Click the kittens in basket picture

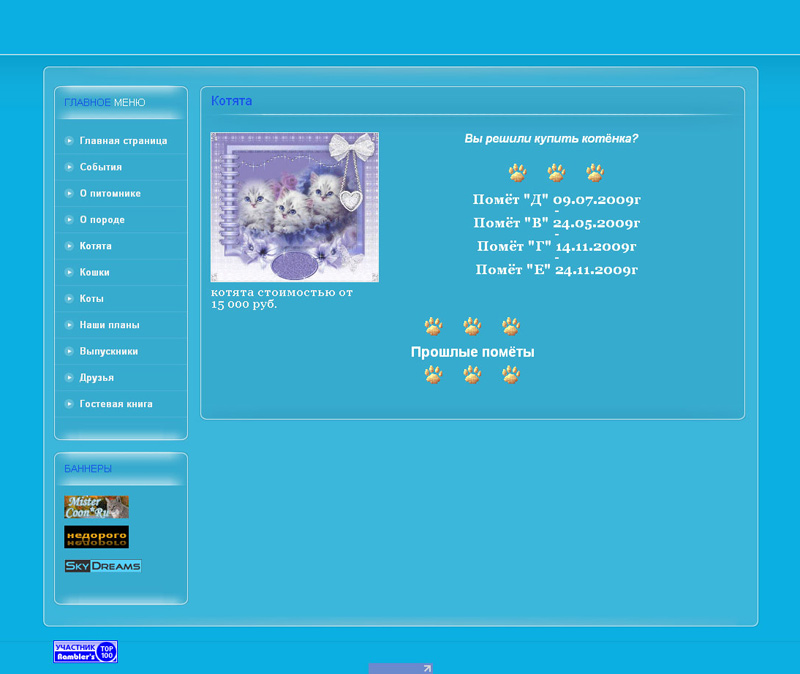294,207
